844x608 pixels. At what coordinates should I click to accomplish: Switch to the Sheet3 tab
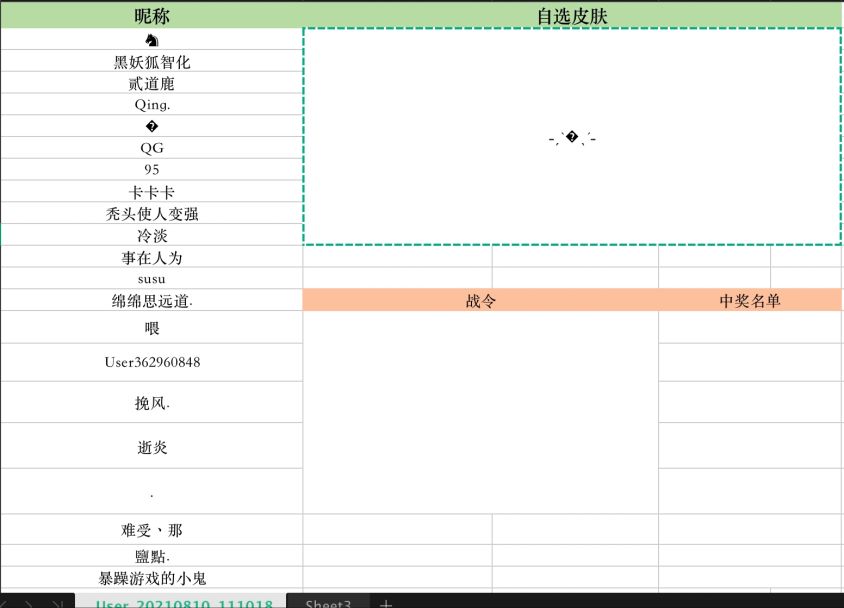pos(328,603)
